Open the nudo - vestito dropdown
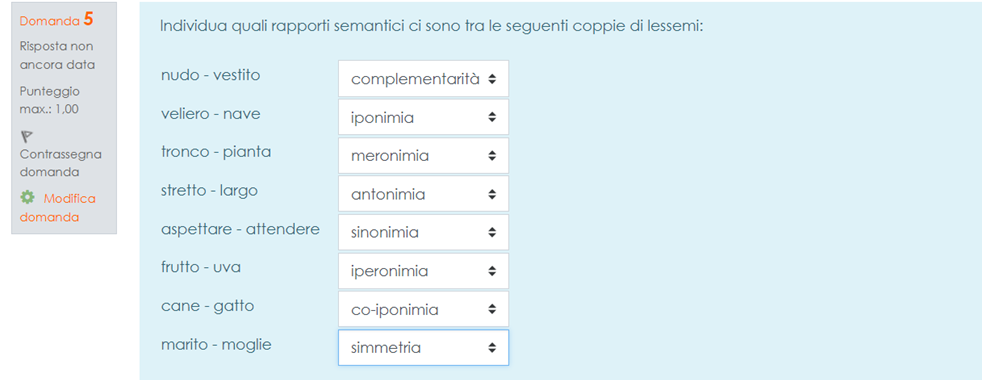The width and height of the screenshot is (982, 380). coord(423,79)
